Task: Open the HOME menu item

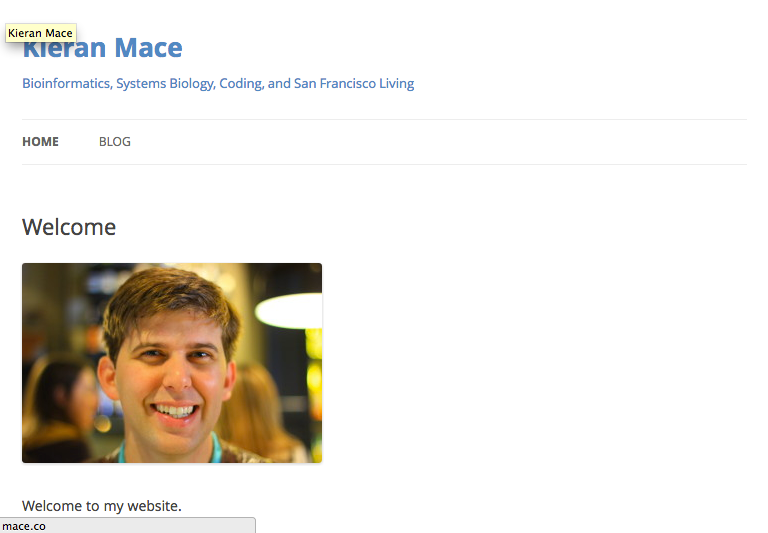Action: [x=40, y=142]
